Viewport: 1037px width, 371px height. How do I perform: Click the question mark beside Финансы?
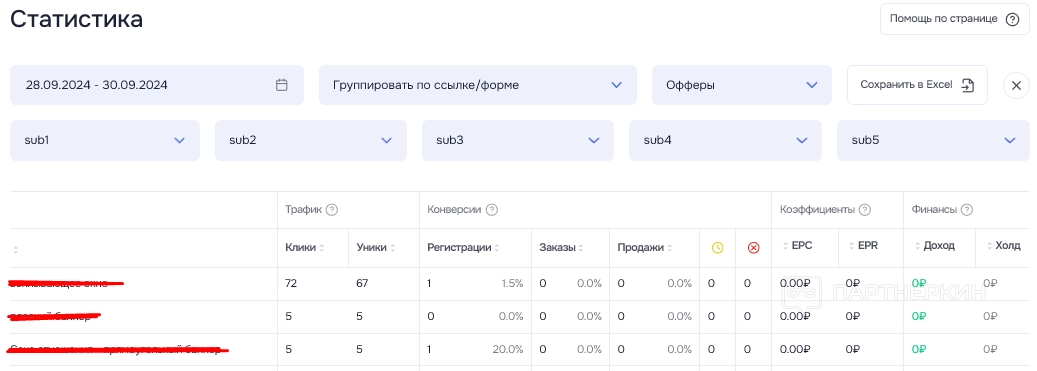(x=966, y=210)
